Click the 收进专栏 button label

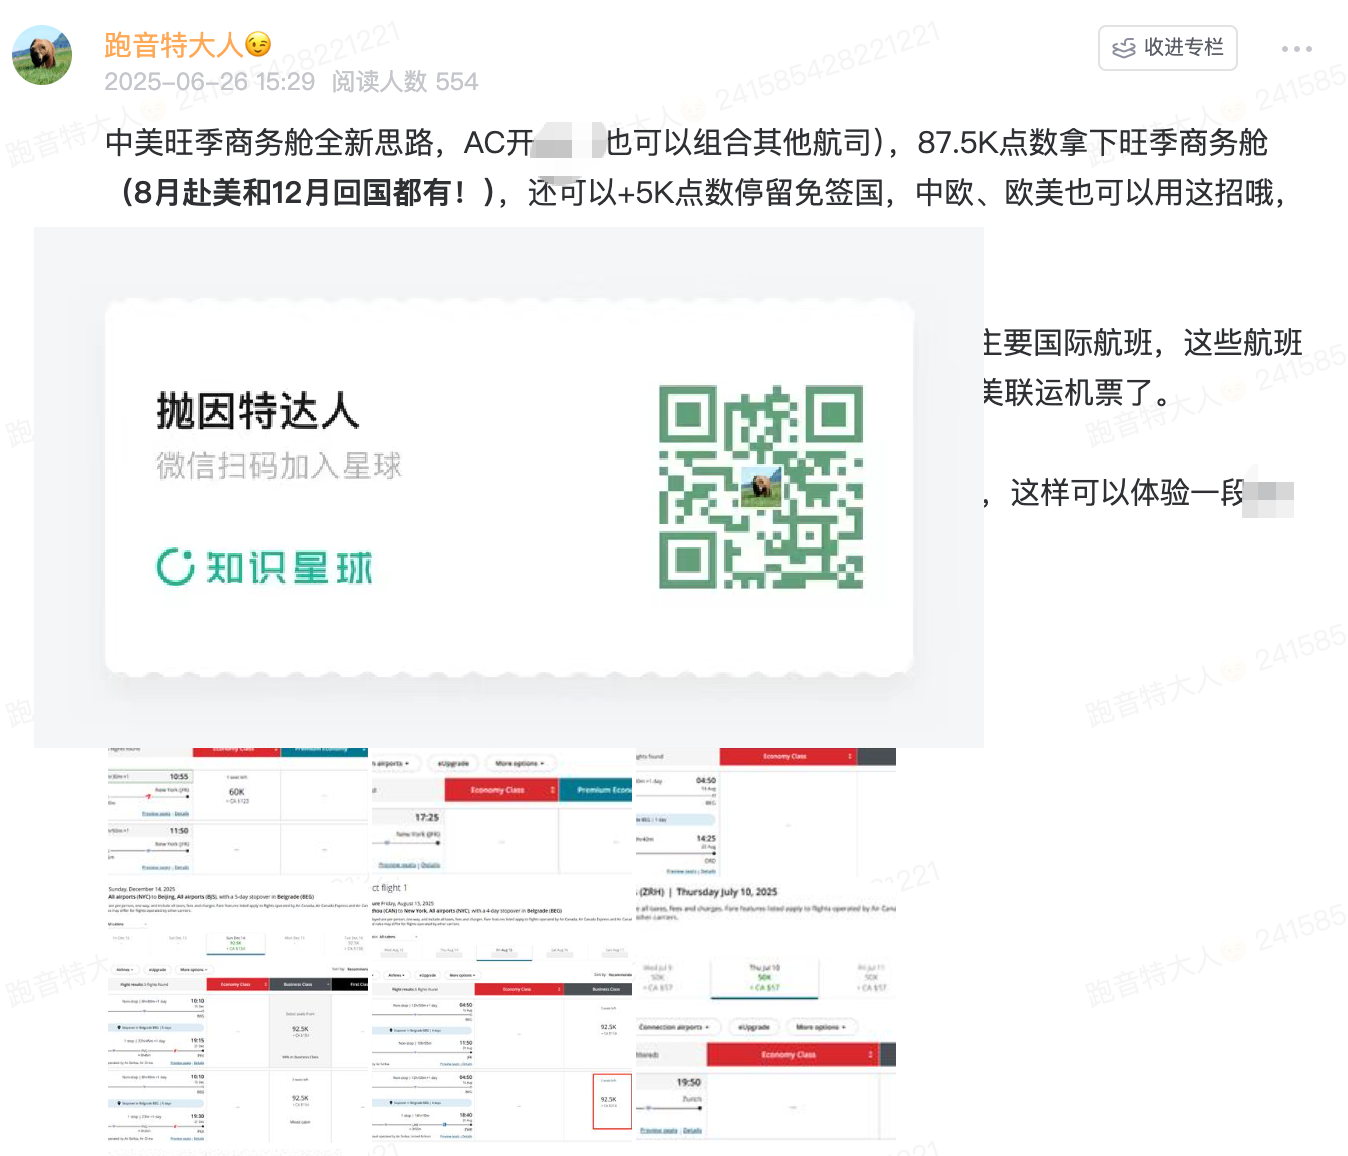click(1183, 47)
